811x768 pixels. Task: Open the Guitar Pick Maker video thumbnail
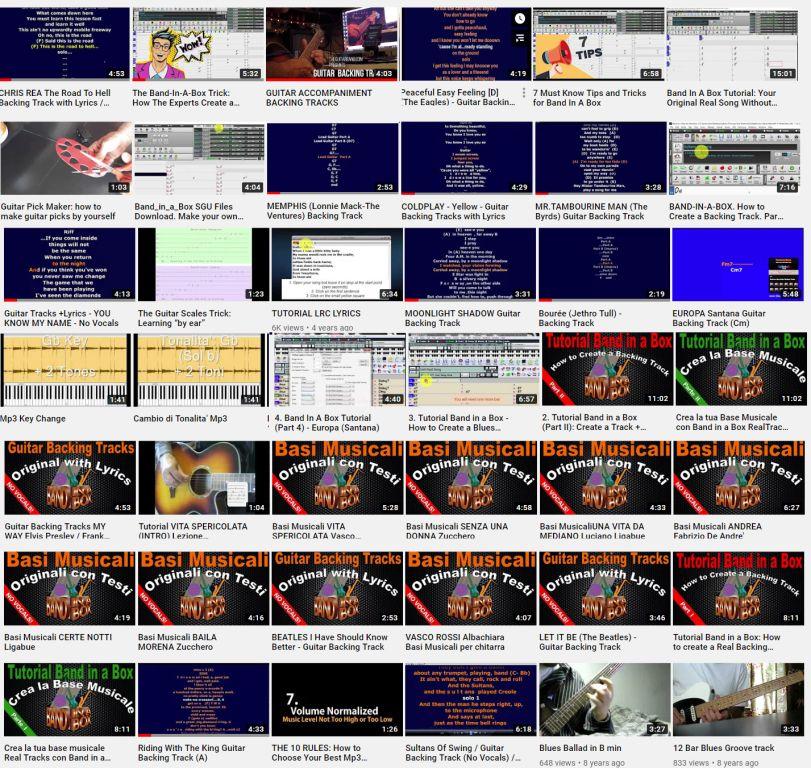pyautogui.click(x=66, y=158)
